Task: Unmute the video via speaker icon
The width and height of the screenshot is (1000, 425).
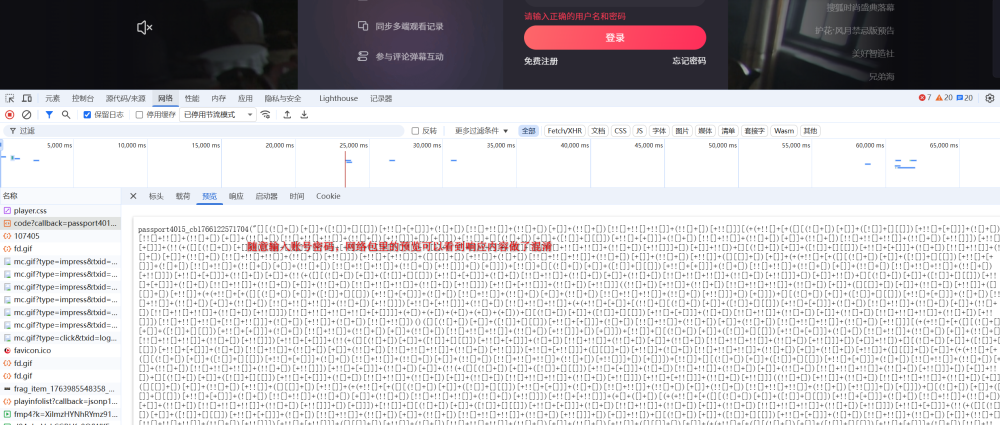Action: pos(145,27)
